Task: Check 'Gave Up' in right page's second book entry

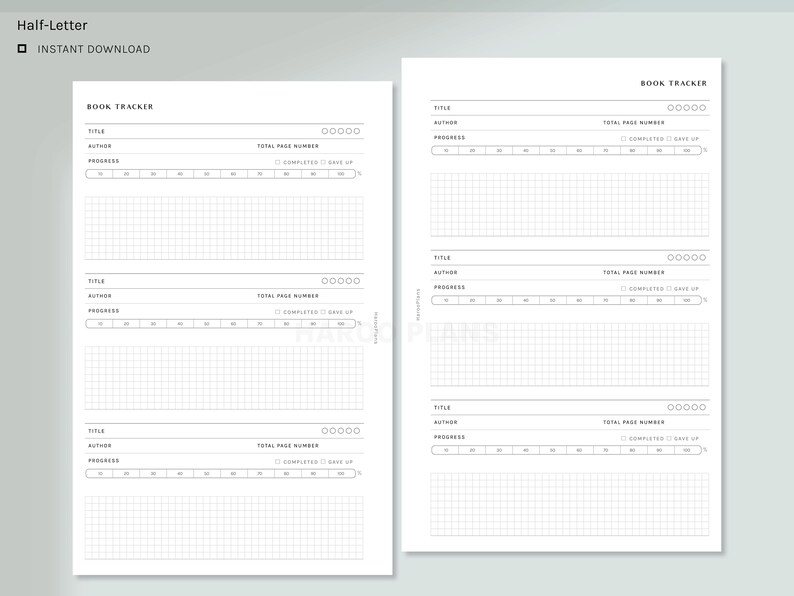Action: pos(669,289)
